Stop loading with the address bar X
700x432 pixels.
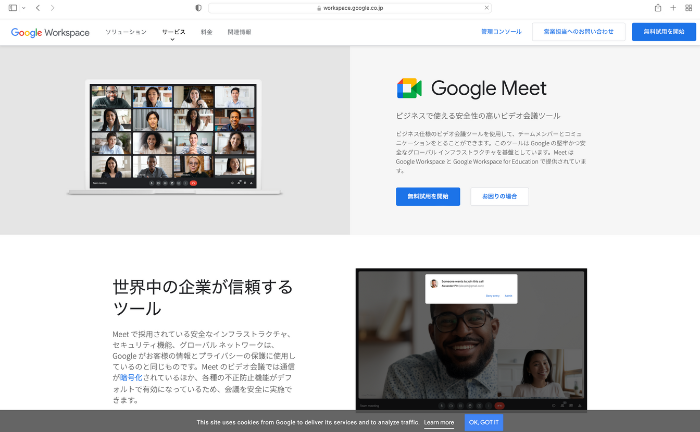click(487, 8)
